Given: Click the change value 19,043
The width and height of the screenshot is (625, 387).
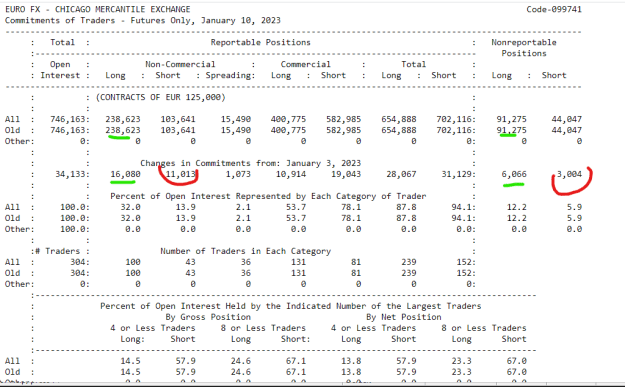Looking at the screenshot, I should point(346,174).
